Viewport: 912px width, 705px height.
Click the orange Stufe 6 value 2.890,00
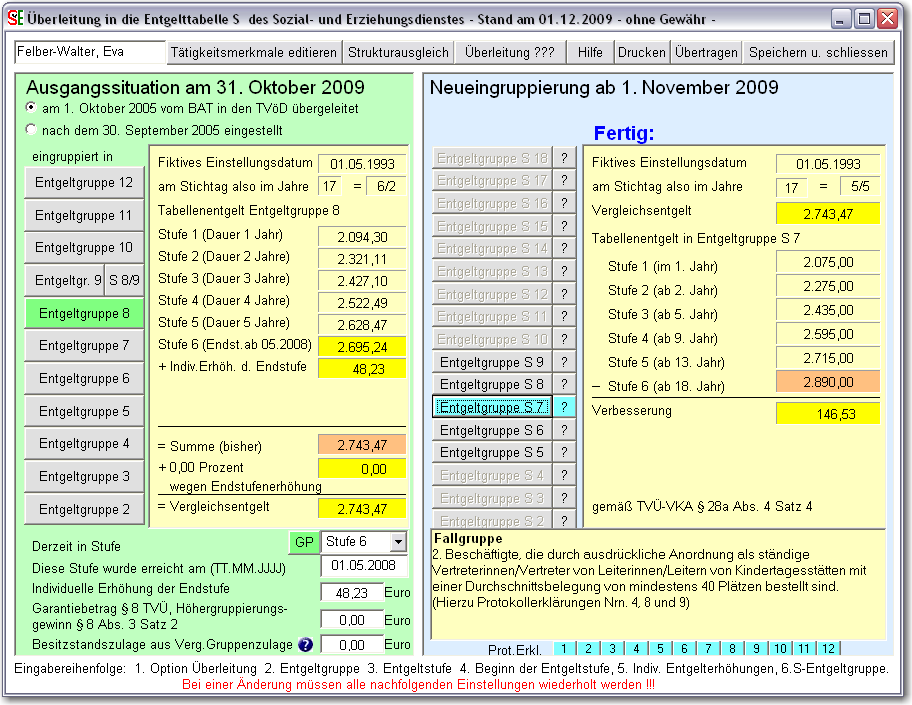point(828,382)
